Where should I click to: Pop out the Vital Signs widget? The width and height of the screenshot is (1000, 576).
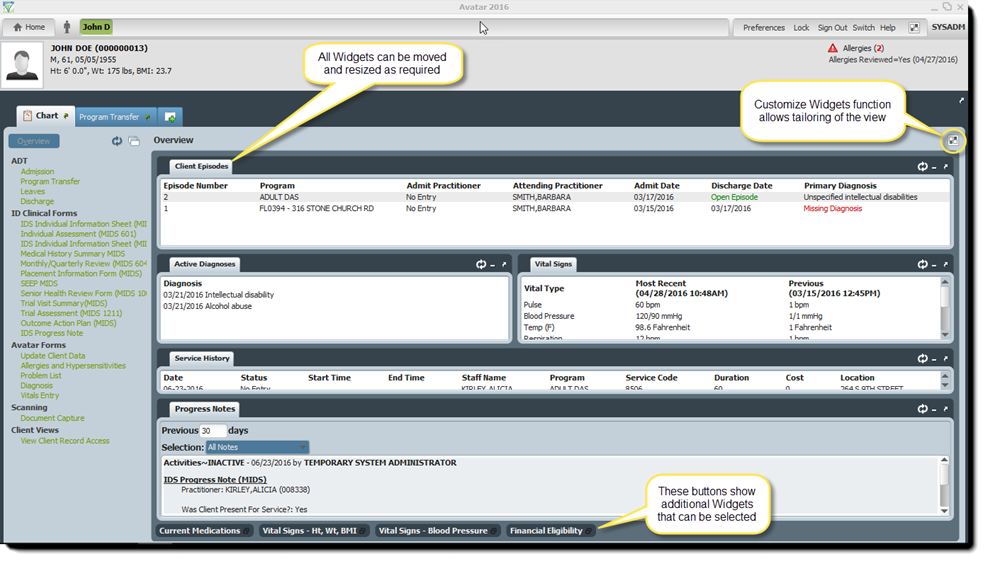click(946, 264)
